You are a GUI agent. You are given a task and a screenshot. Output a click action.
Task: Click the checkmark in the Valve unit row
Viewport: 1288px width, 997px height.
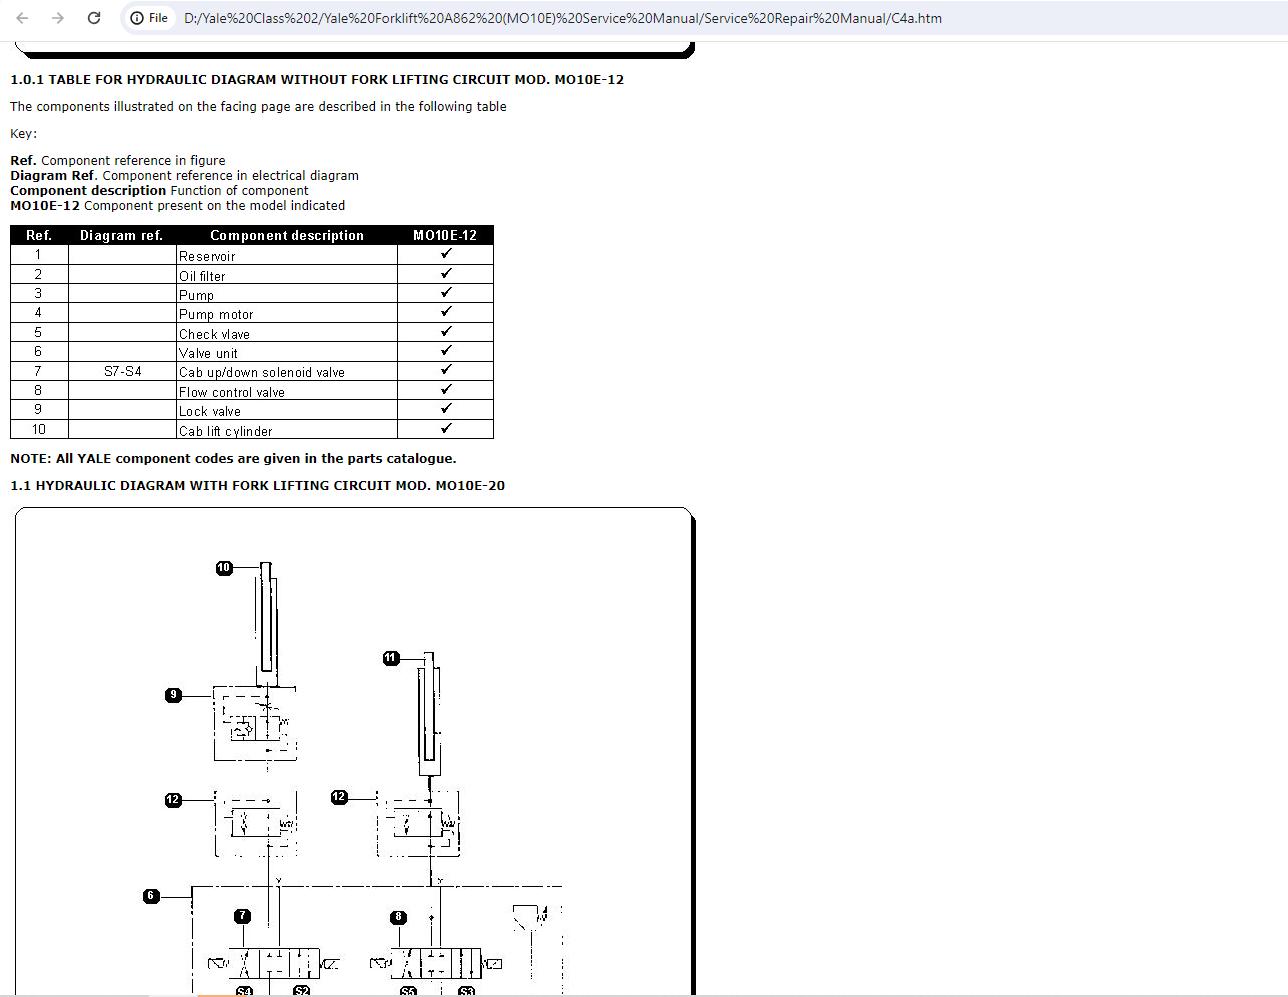446,351
